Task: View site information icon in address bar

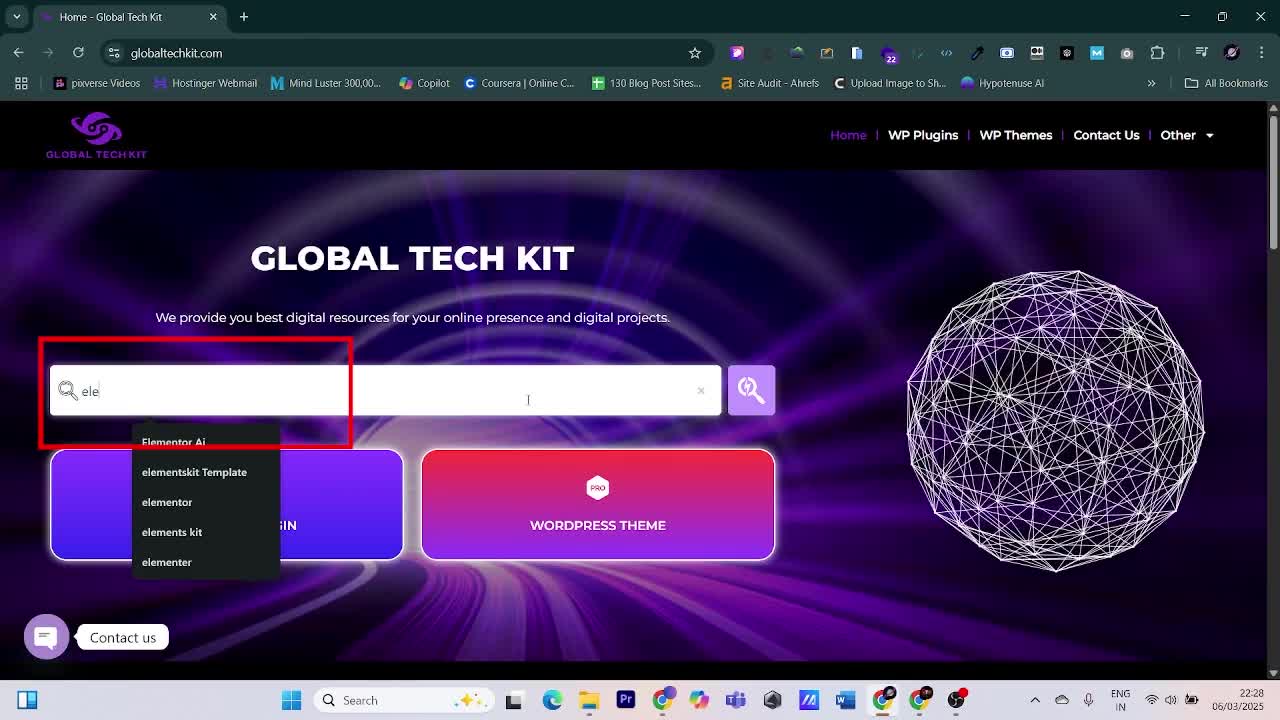Action: 114,53
